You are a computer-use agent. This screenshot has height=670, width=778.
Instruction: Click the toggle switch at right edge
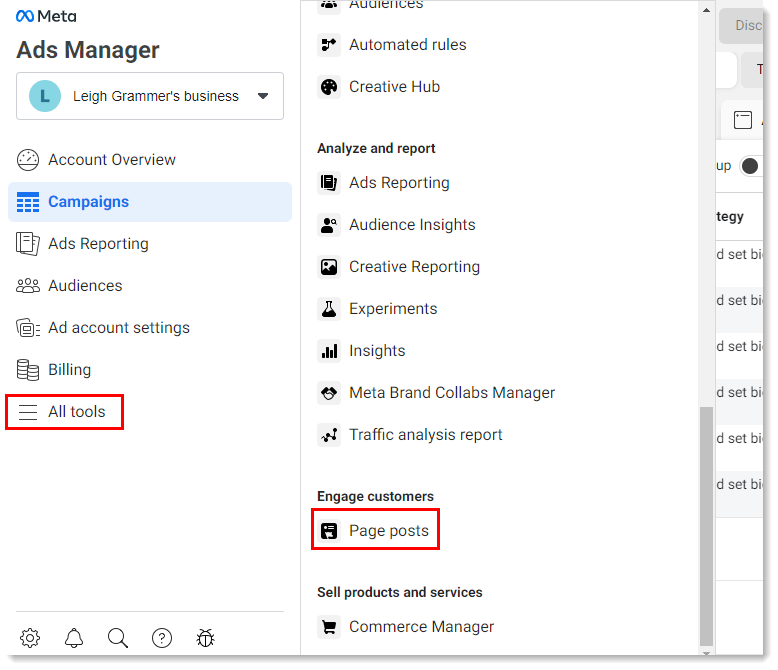(x=751, y=166)
